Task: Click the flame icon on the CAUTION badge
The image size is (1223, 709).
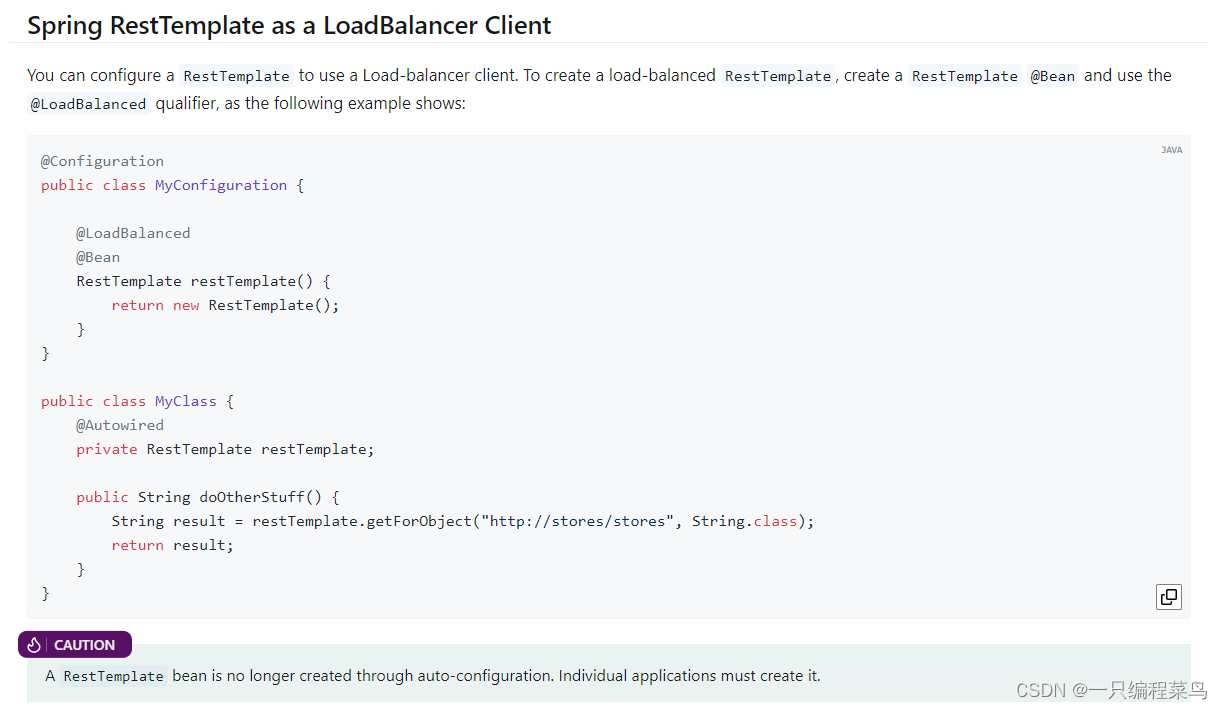Action: click(33, 644)
